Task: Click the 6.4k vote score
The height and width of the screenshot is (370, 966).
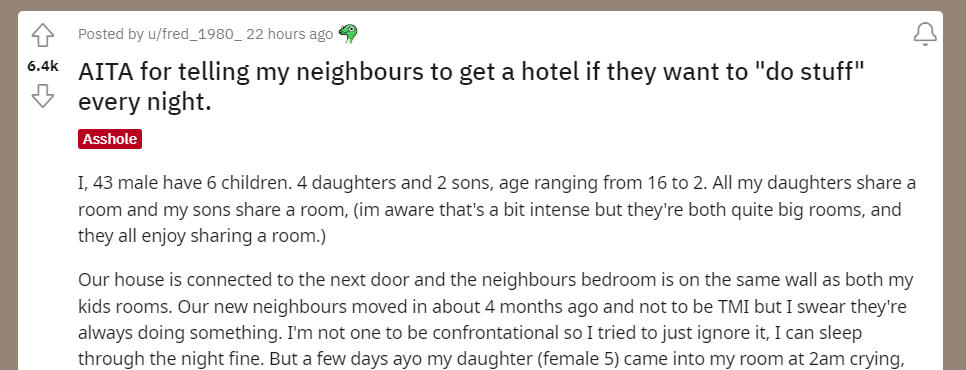Action: click(x=43, y=66)
